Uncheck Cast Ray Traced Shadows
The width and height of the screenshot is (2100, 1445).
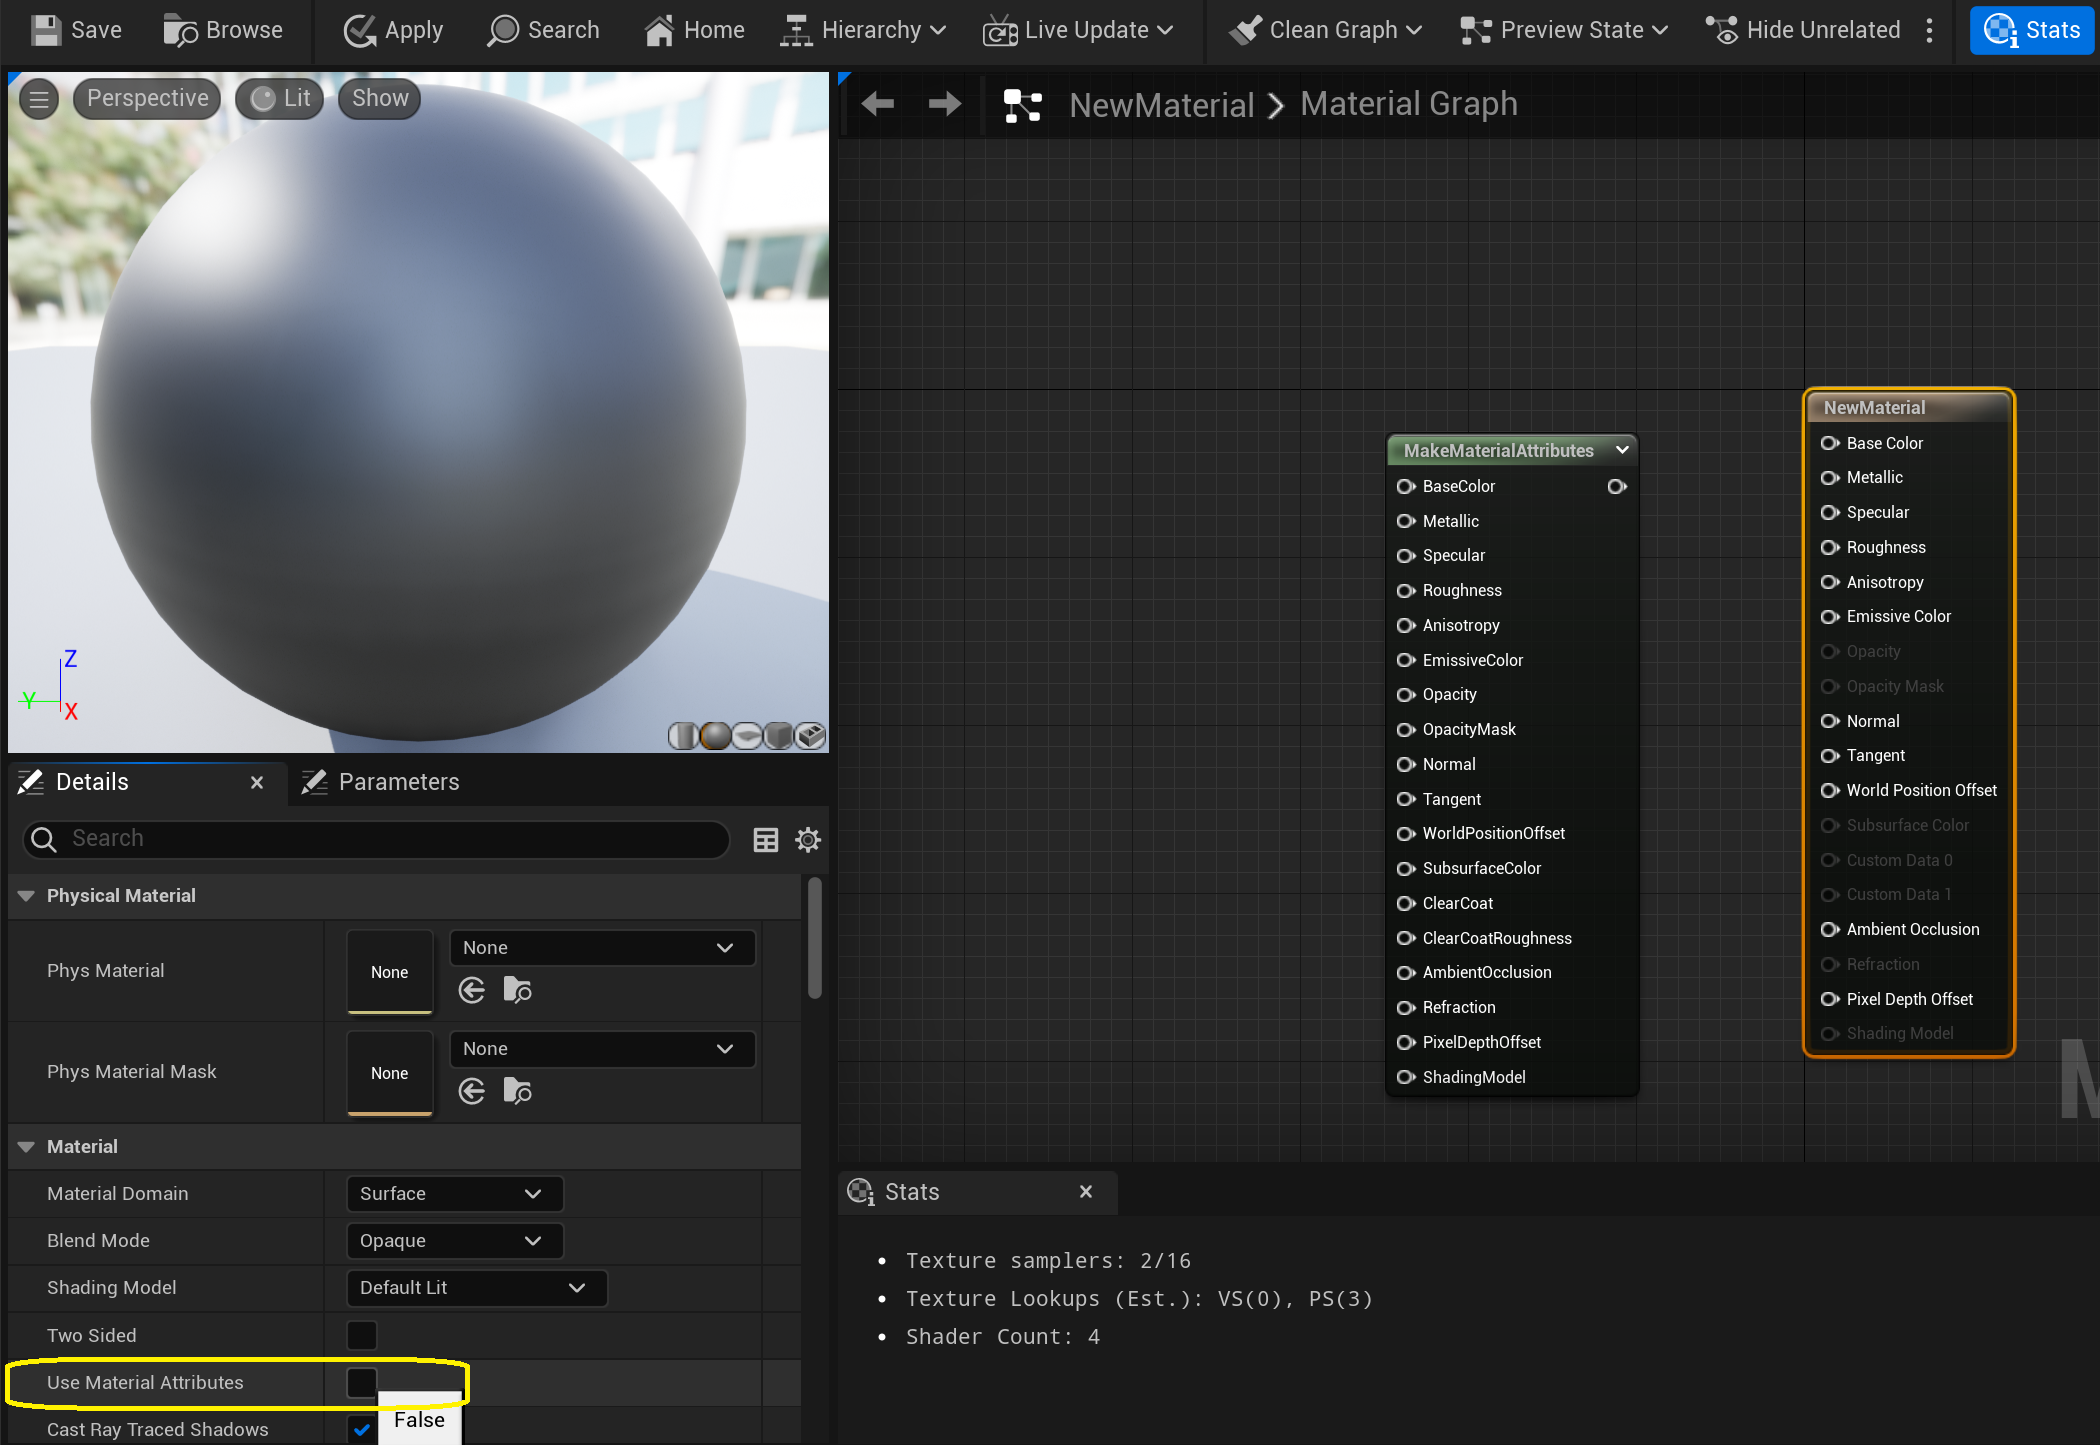tap(361, 1429)
